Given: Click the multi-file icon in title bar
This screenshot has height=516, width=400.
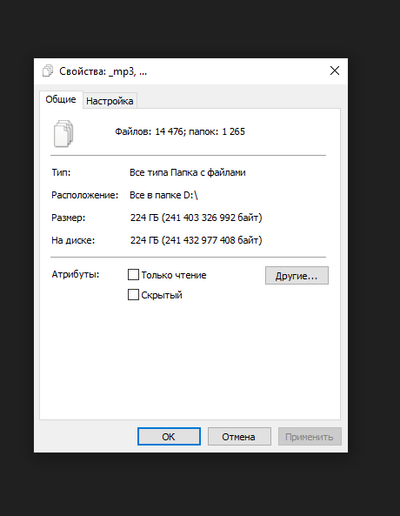Looking at the screenshot, I should [48, 71].
